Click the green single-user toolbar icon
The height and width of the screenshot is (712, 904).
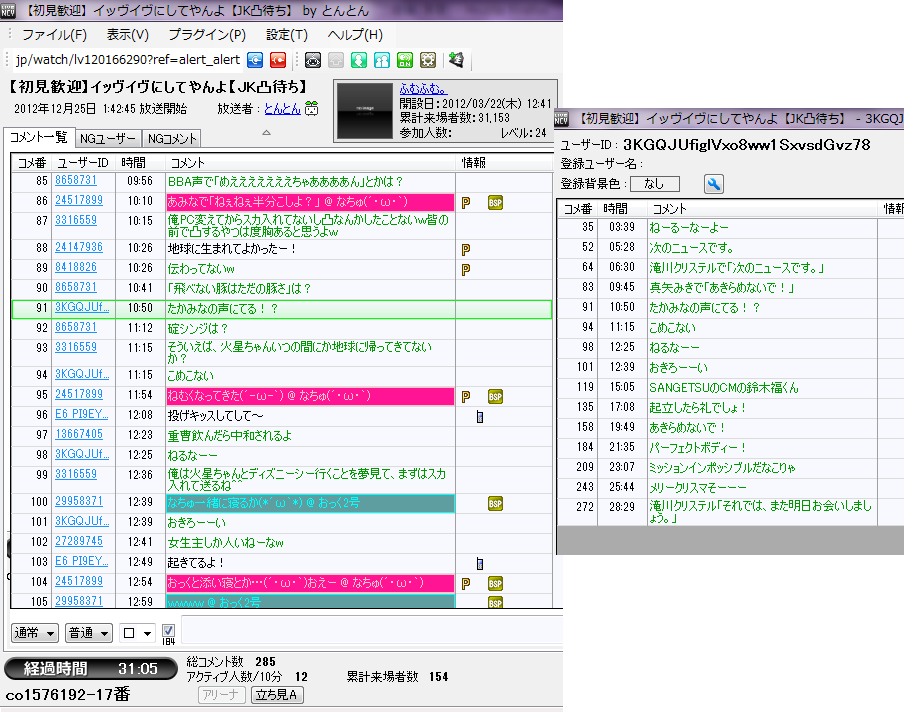click(359, 60)
